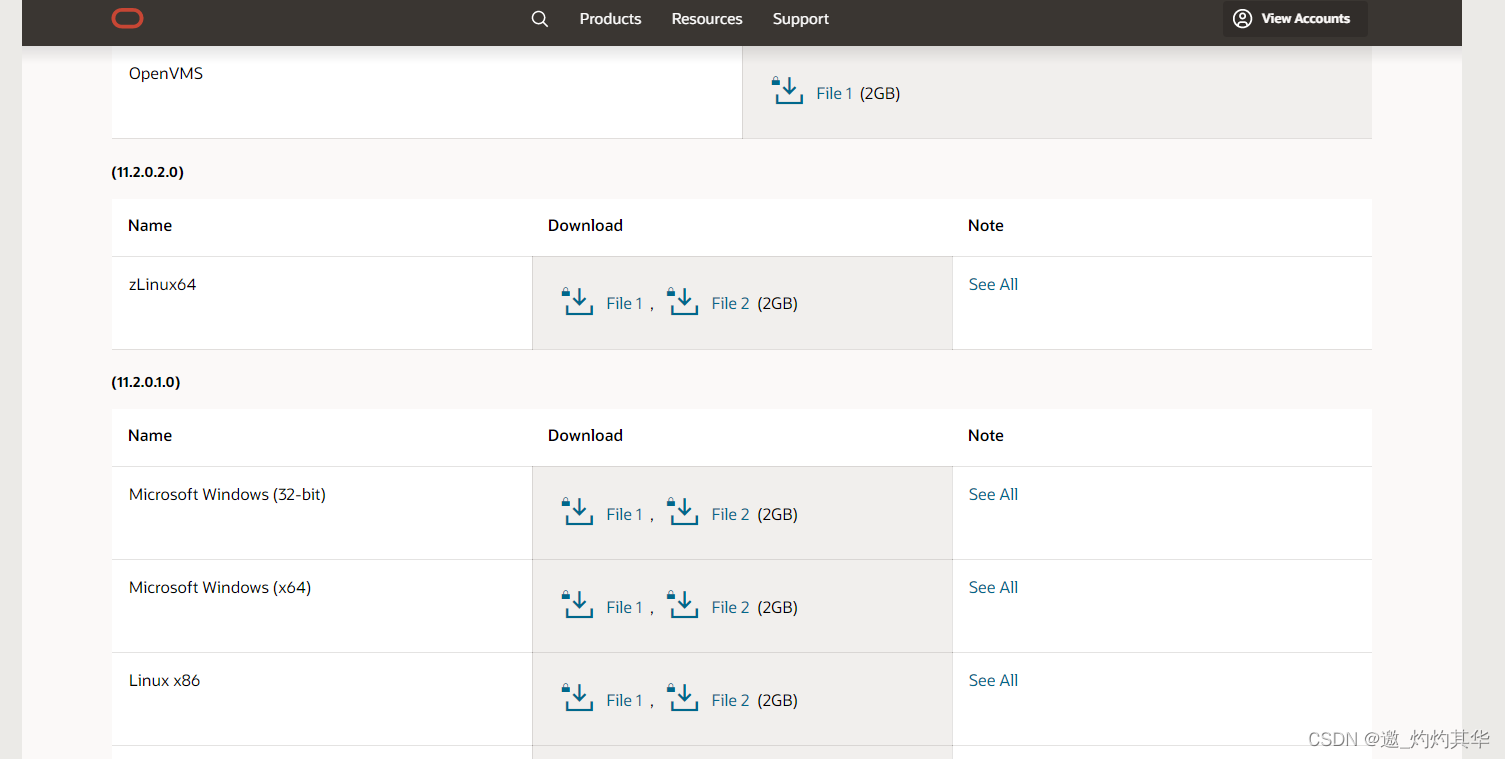
Task: Download Windows (32-bit) File 1 link
Action: pos(624,515)
